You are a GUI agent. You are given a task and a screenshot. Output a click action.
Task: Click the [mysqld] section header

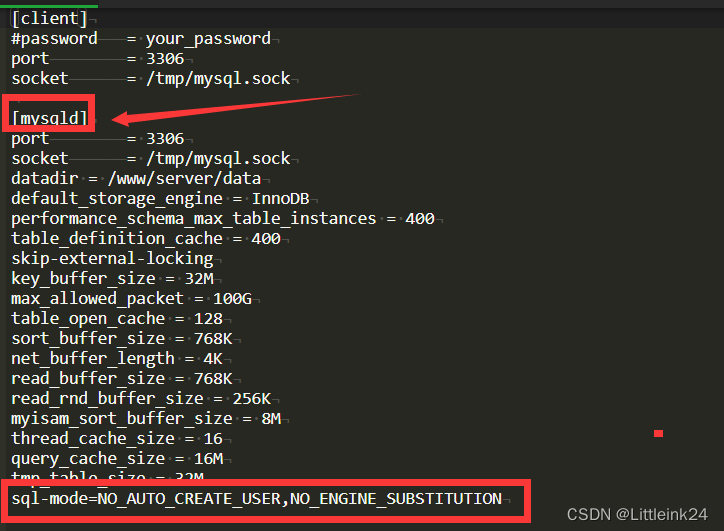coord(49,118)
